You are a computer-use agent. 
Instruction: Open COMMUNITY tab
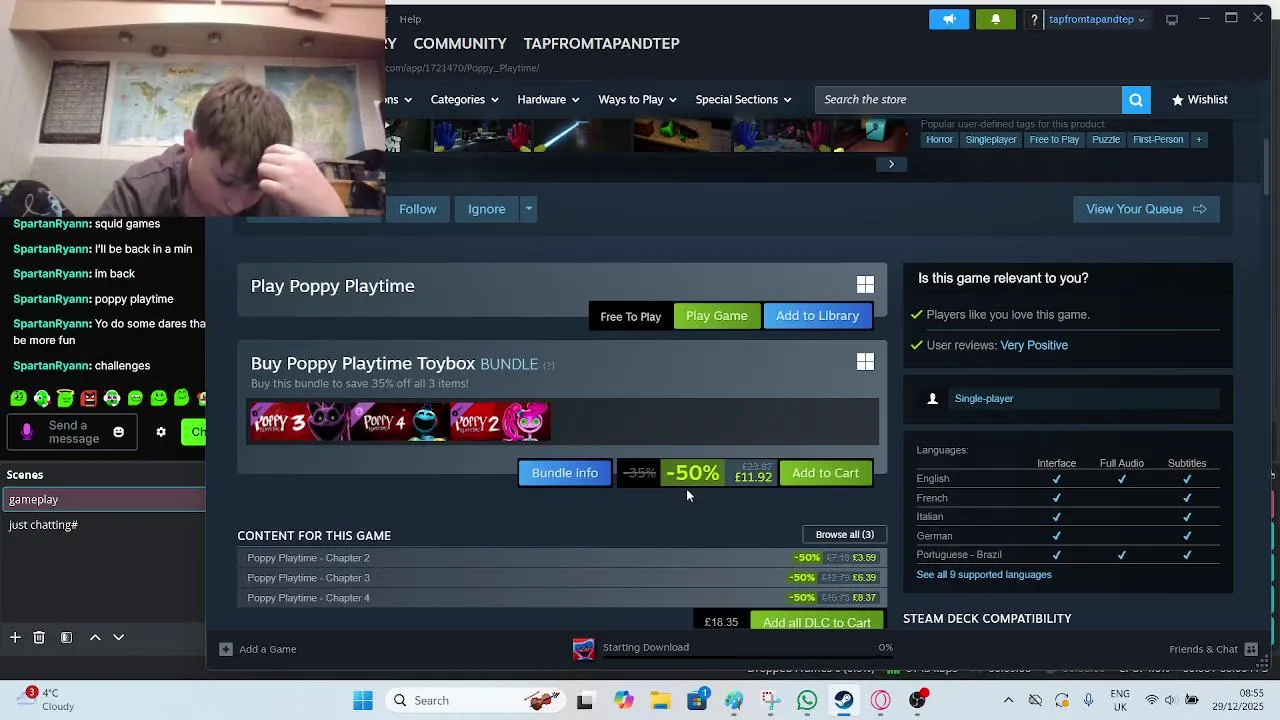(x=460, y=44)
